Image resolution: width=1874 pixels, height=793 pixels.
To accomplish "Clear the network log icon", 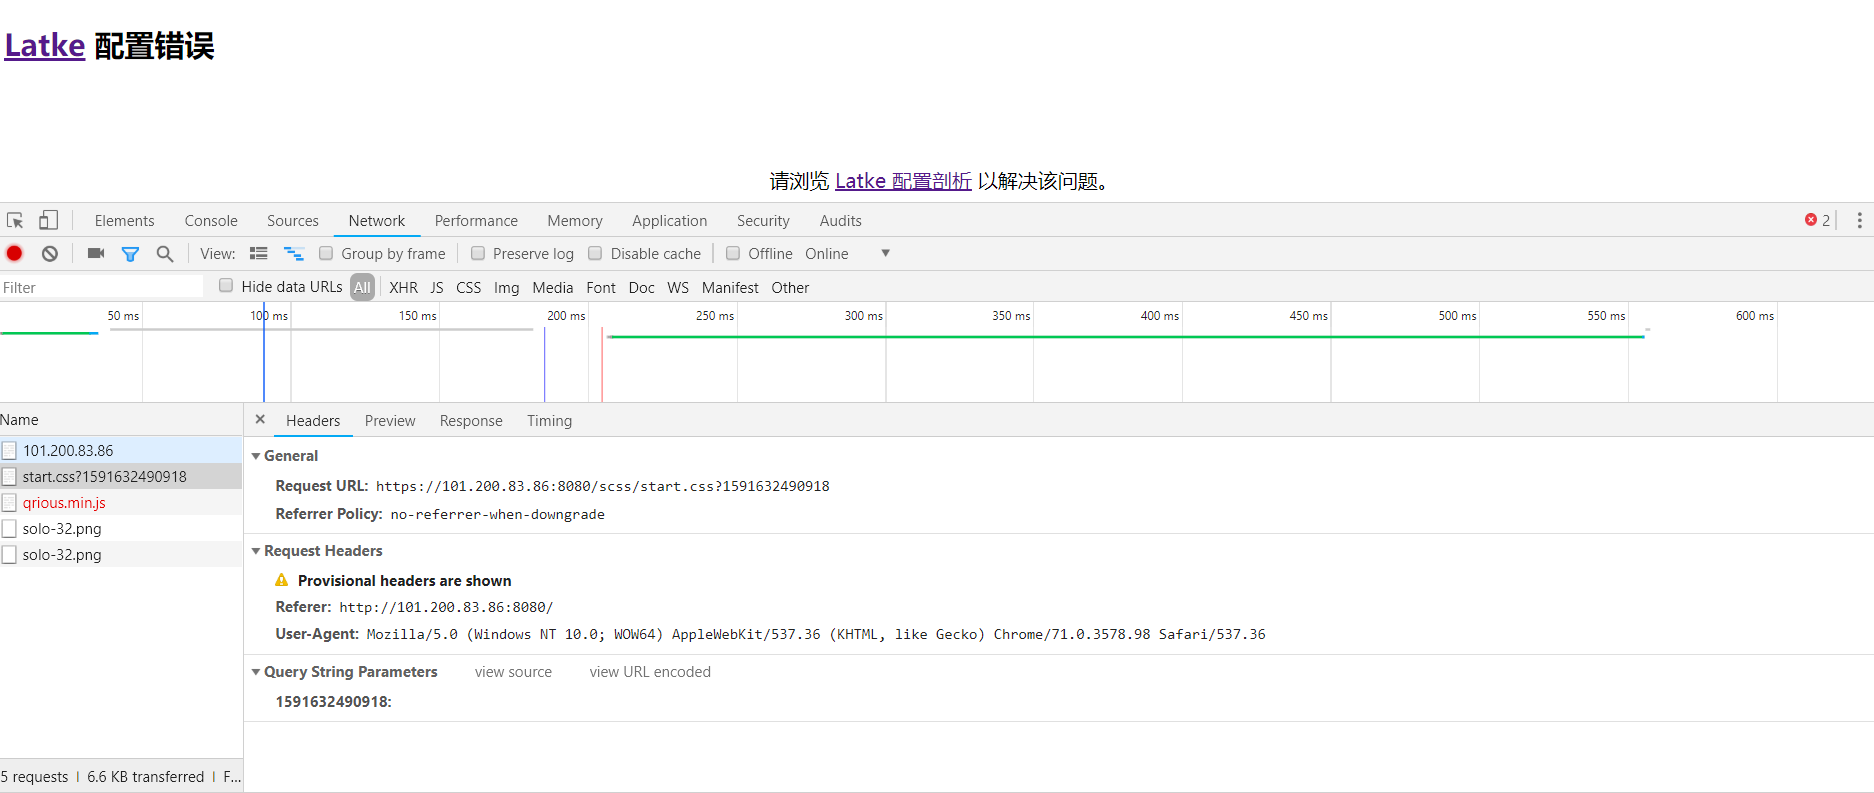I will pos(50,253).
